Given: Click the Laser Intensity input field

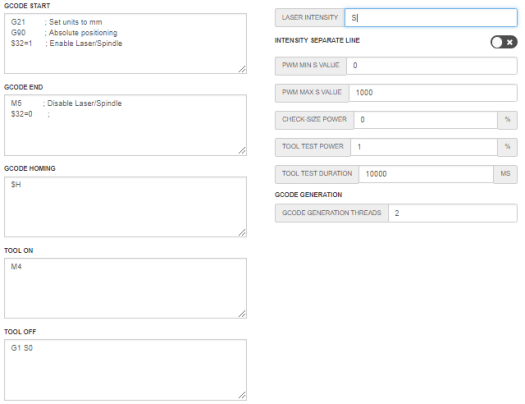Looking at the screenshot, I should click(431, 18).
